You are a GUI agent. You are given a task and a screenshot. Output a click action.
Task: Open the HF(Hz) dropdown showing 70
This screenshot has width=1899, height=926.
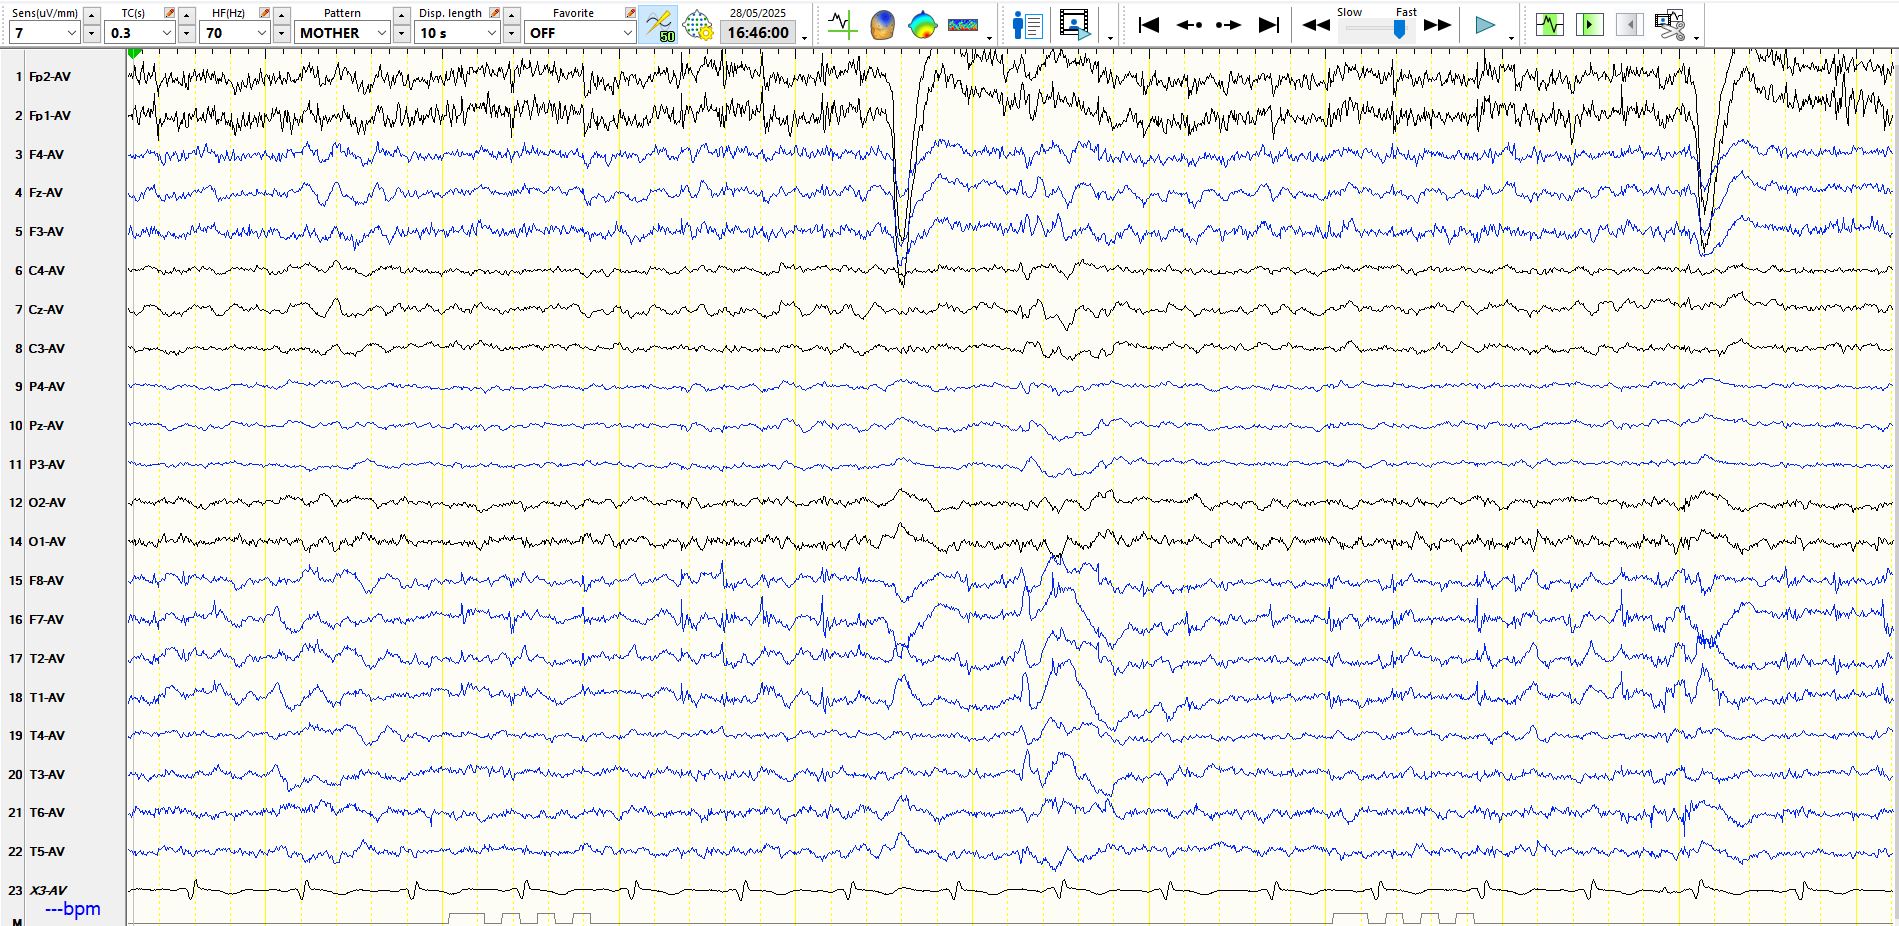235,33
